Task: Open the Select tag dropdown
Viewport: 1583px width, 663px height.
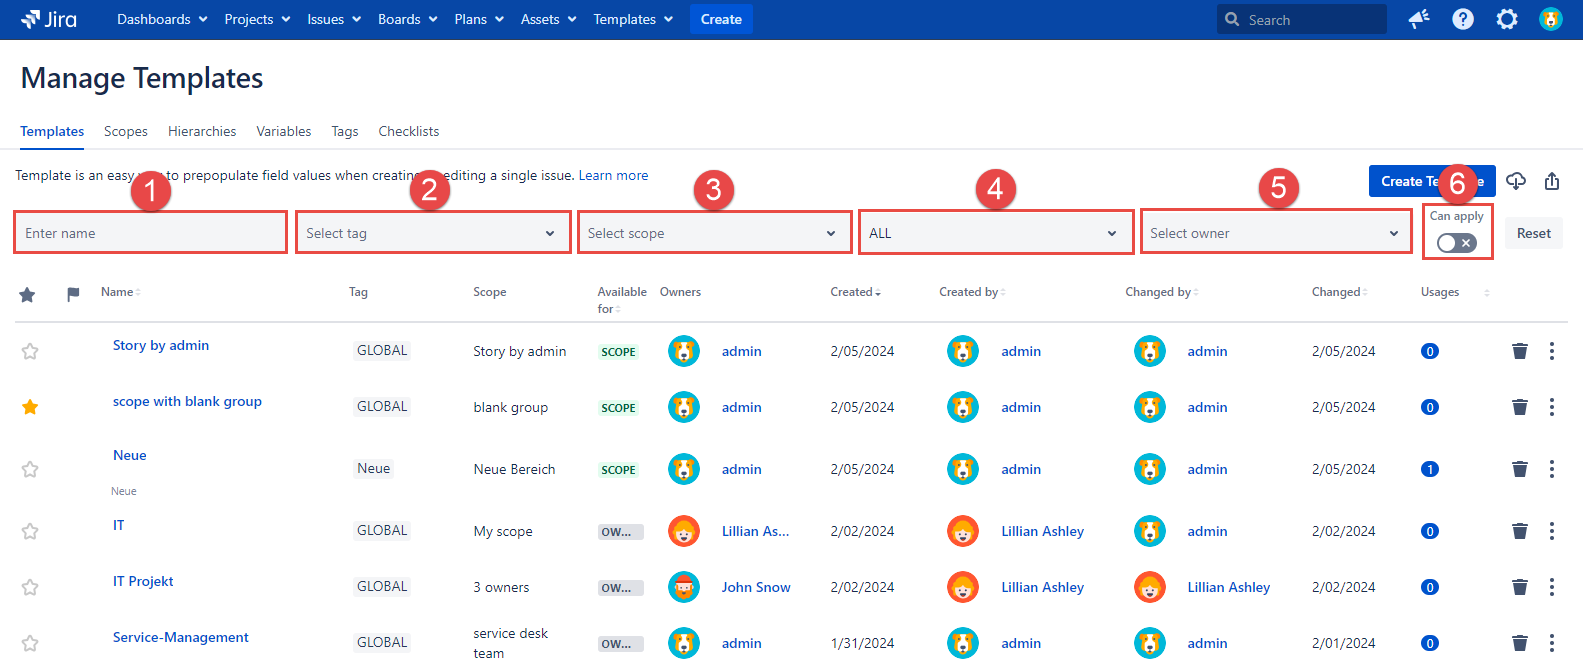Action: click(432, 233)
